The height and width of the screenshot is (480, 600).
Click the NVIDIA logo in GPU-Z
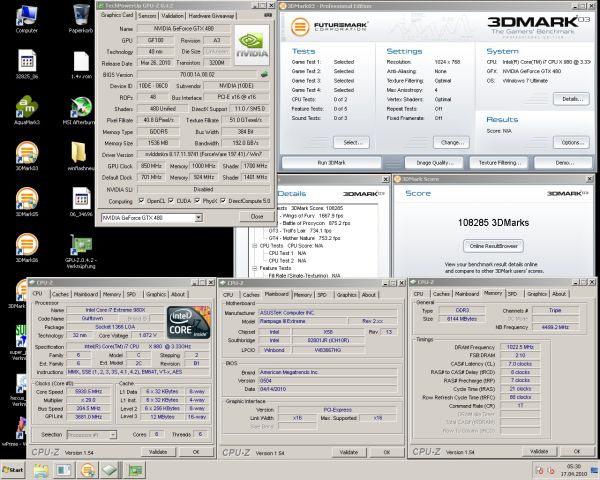click(252, 45)
